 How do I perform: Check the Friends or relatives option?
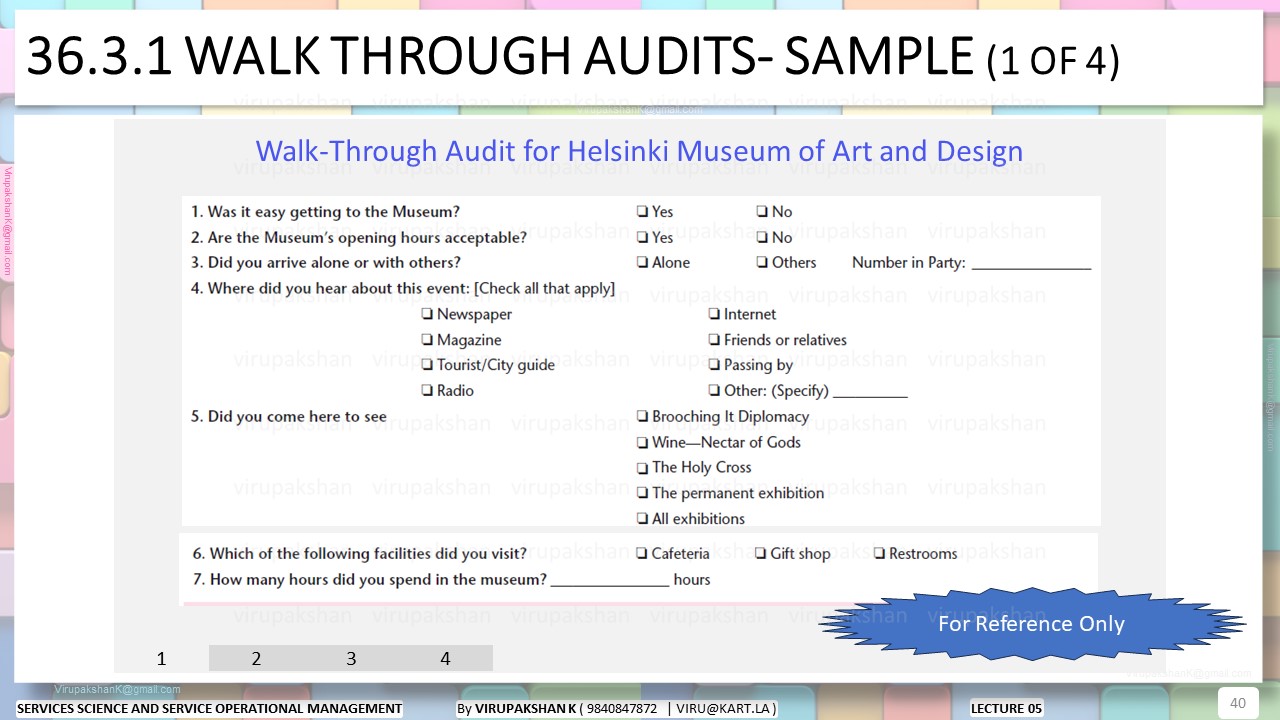click(x=714, y=340)
